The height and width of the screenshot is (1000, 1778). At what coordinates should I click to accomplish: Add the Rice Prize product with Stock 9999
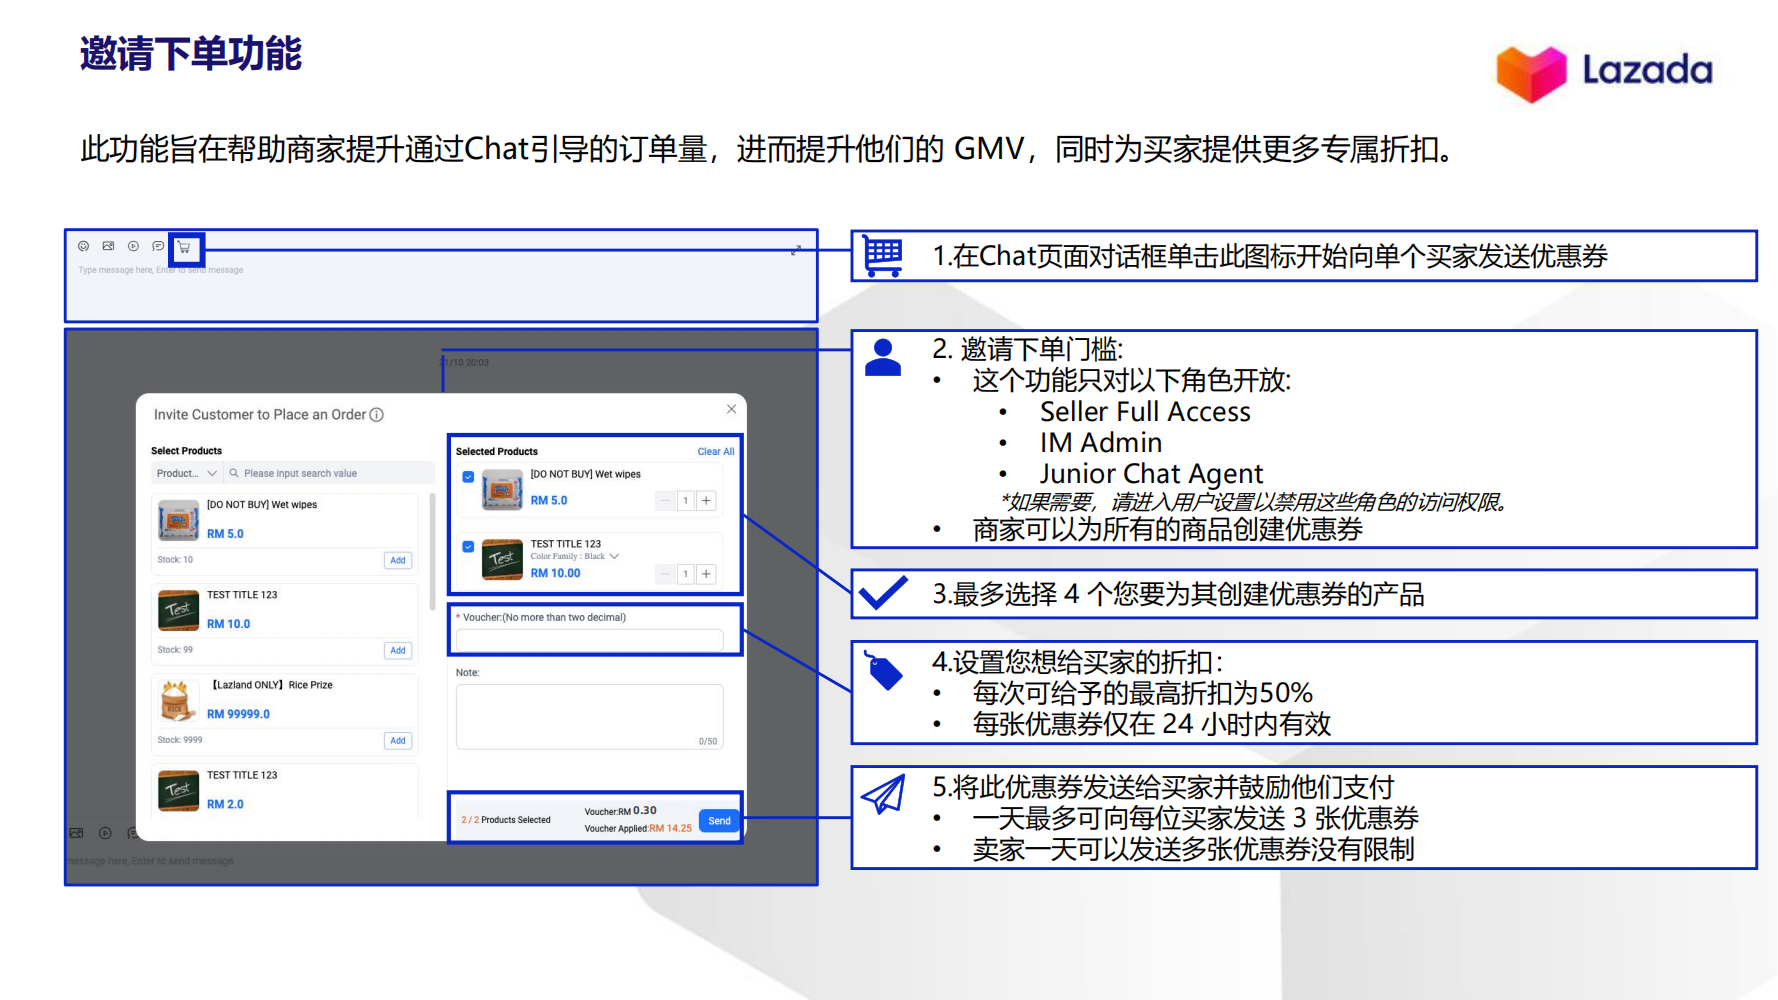click(398, 740)
